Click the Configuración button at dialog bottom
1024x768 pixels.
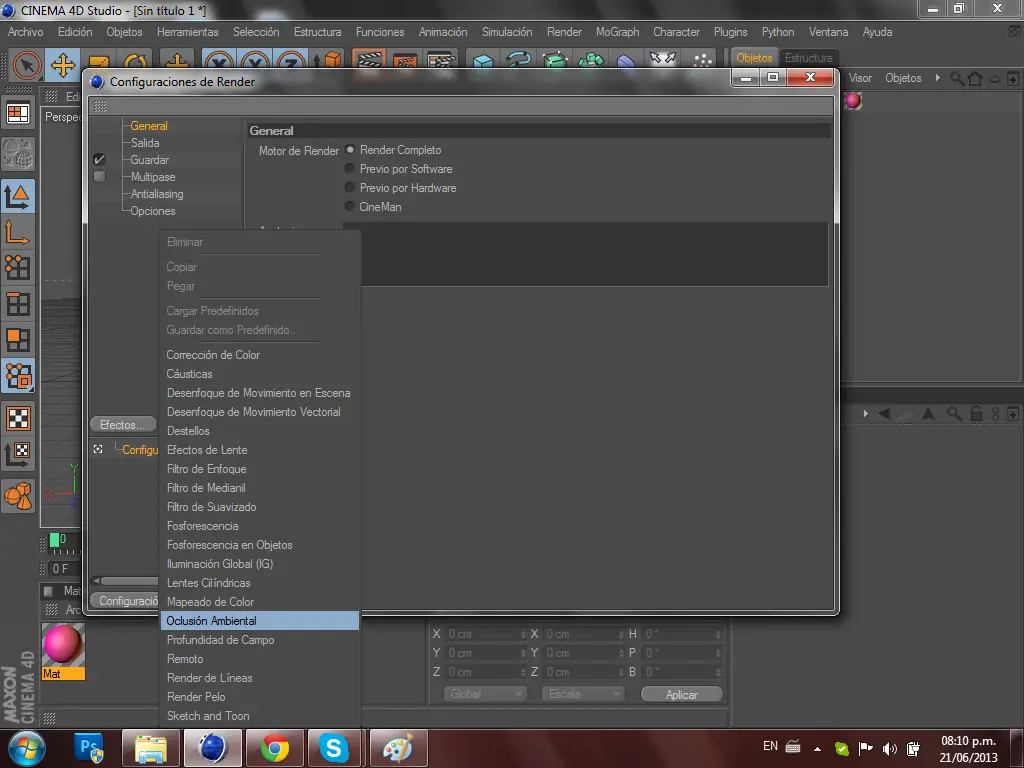click(127, 601)
